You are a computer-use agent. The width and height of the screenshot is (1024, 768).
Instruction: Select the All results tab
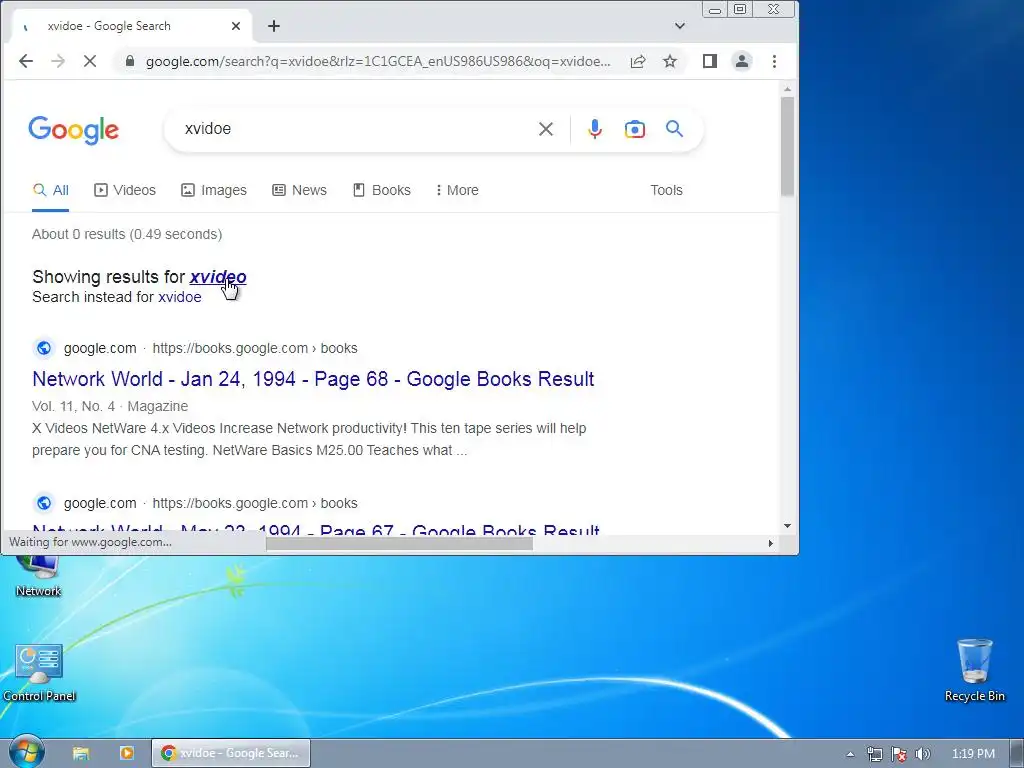pyautogui.click(x=51, y=190)
